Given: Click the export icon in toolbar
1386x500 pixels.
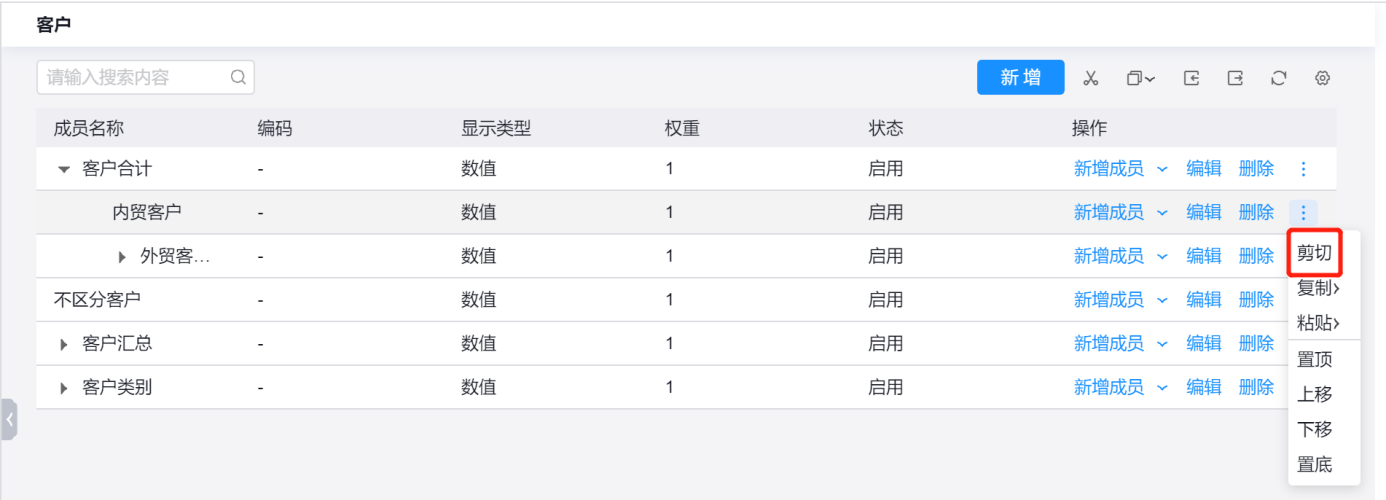Looking at the screenshot, I should coord(1235,78).
